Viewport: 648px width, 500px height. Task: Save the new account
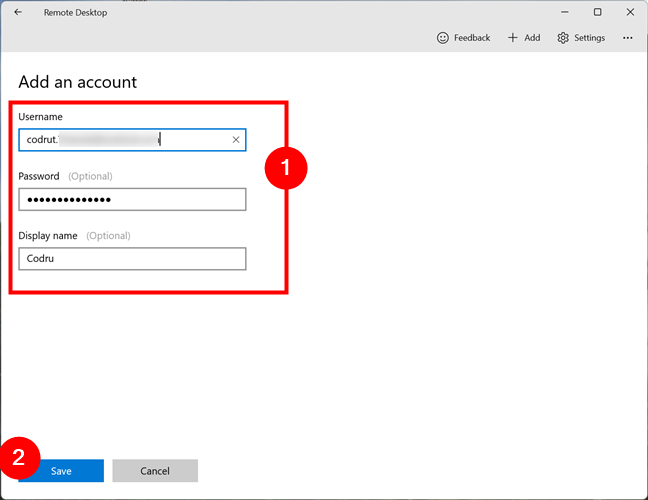[61, 471]
